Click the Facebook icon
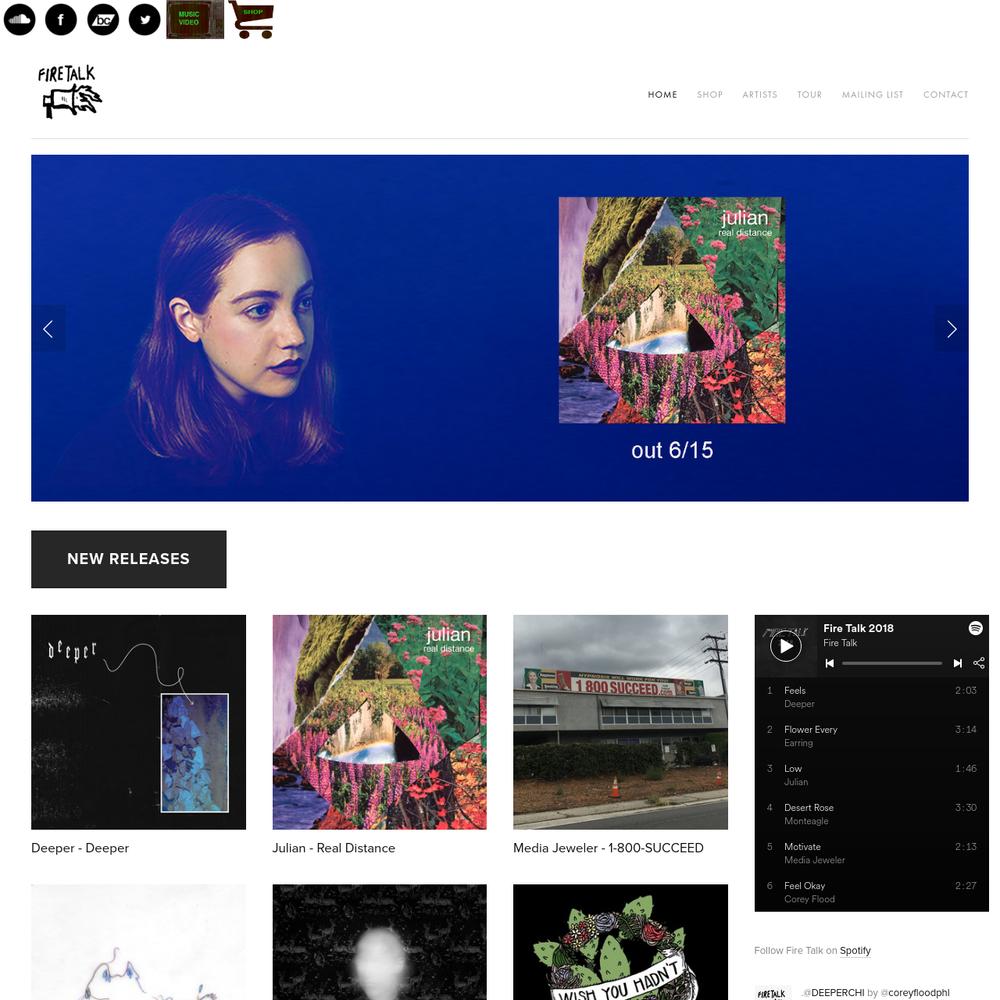Screen dimensions: 1000x1000 click(61, 20)
